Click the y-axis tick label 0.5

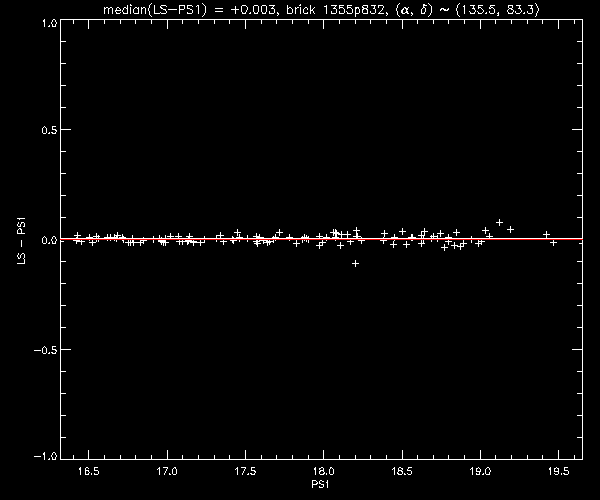pos(49,130)
